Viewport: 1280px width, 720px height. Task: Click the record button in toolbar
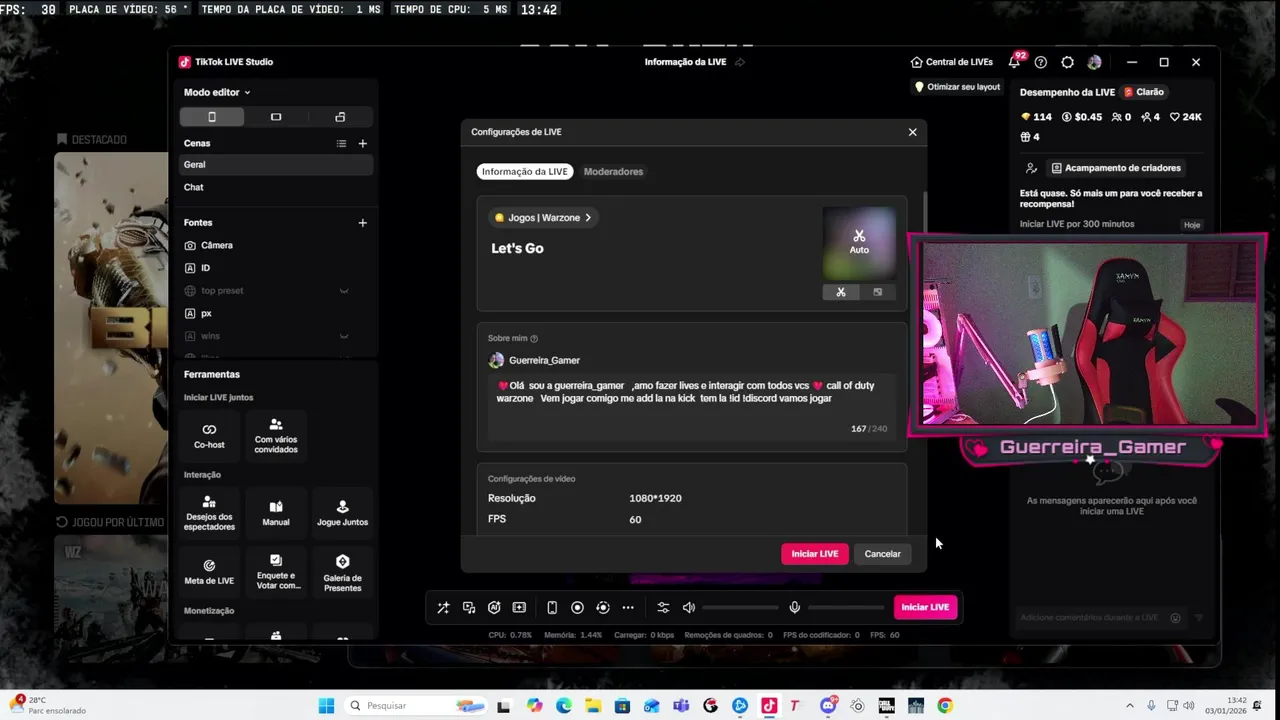(x=577, y=608)
